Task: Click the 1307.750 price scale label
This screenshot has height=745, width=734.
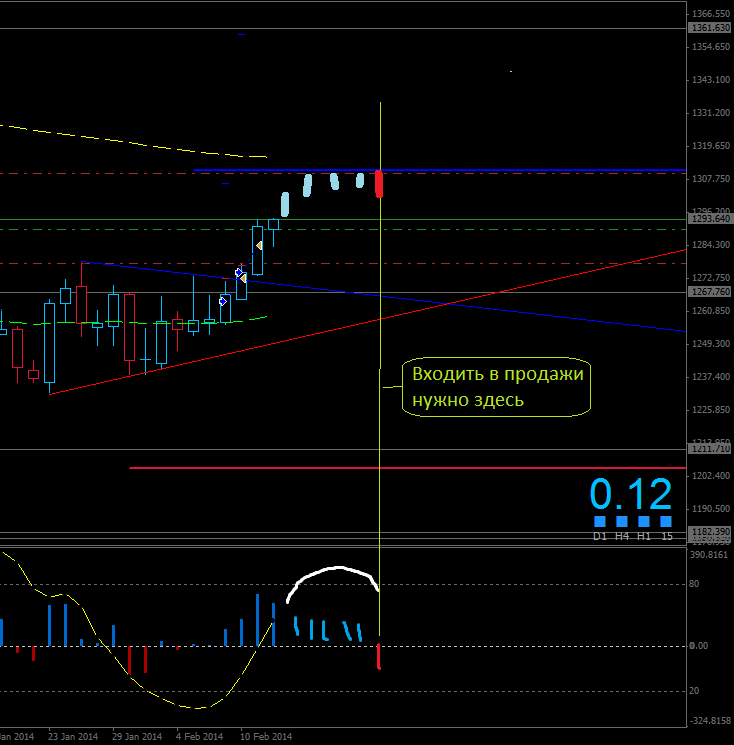Action: (x=711, y=179)
